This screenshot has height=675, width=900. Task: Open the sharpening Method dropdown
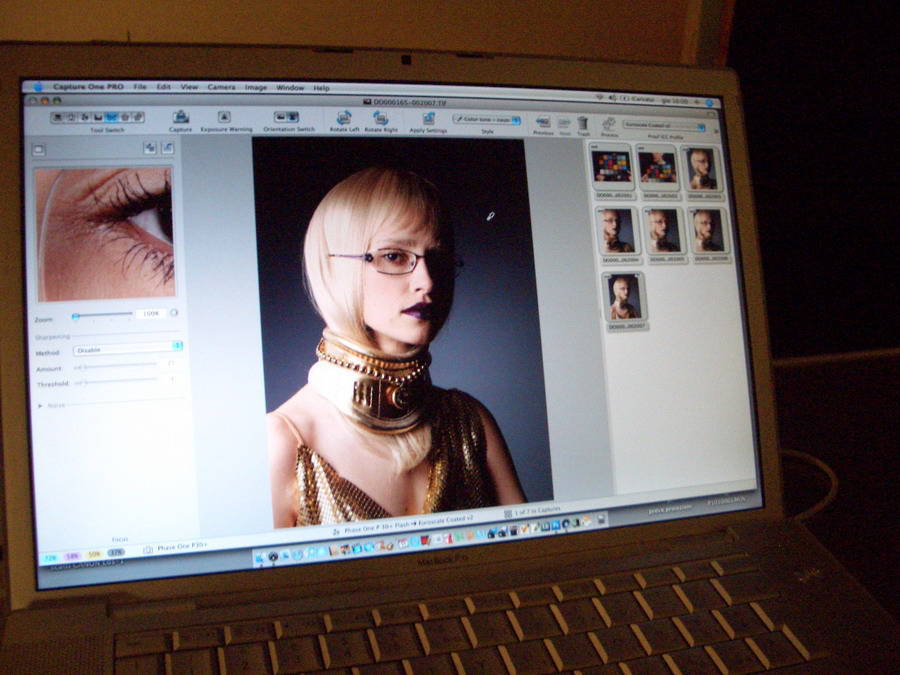[x=127, y=349]
